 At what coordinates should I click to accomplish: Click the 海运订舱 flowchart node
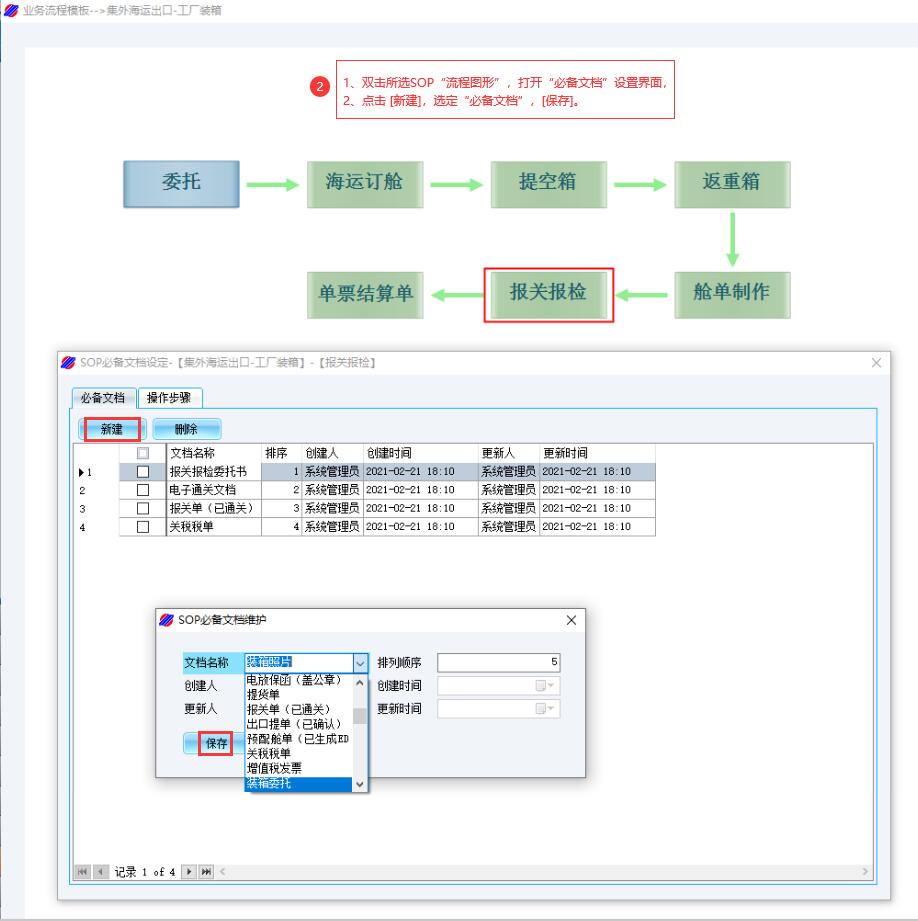pos(365,184)
